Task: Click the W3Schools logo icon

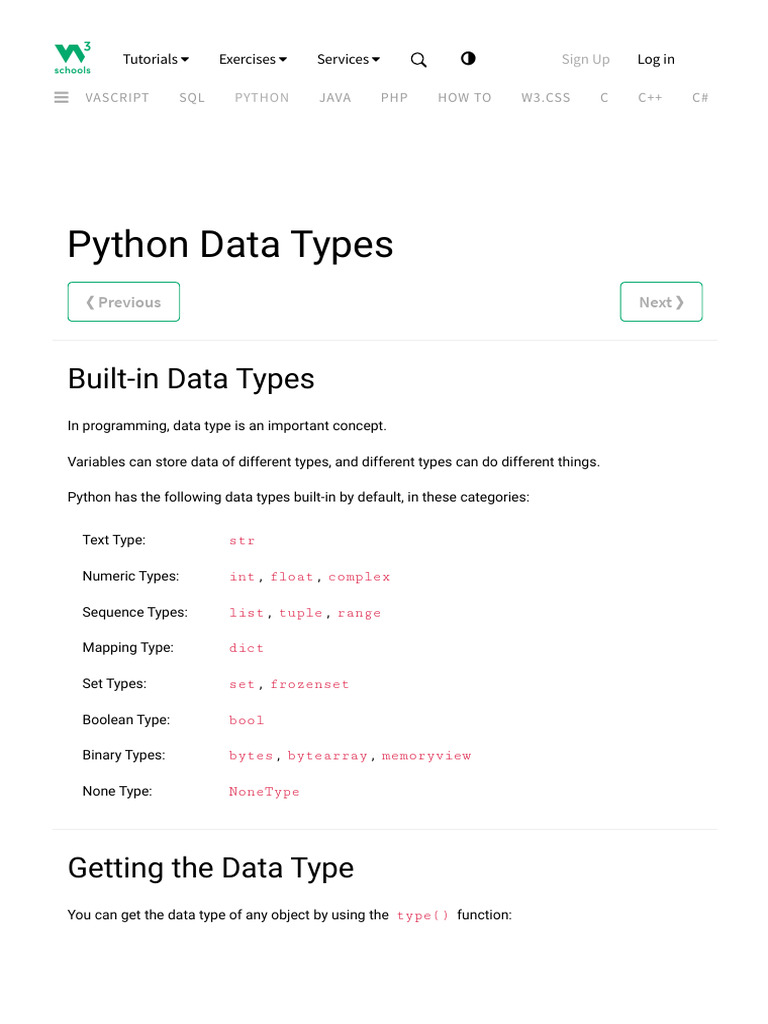Action: (72, 58)
